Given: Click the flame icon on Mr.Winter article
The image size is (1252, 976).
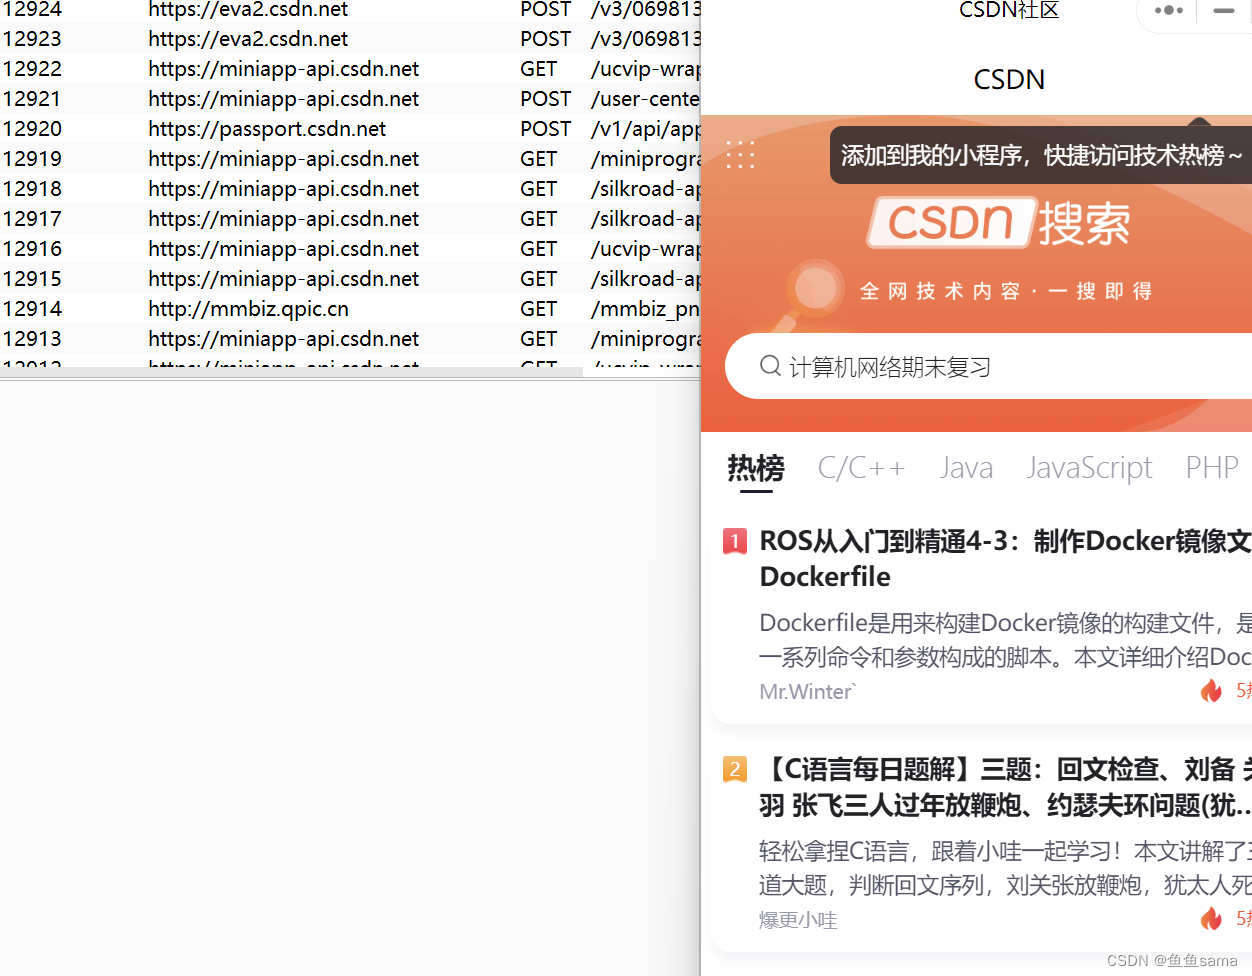Looking at the screenshot, I should click(x=1211, y=690).
